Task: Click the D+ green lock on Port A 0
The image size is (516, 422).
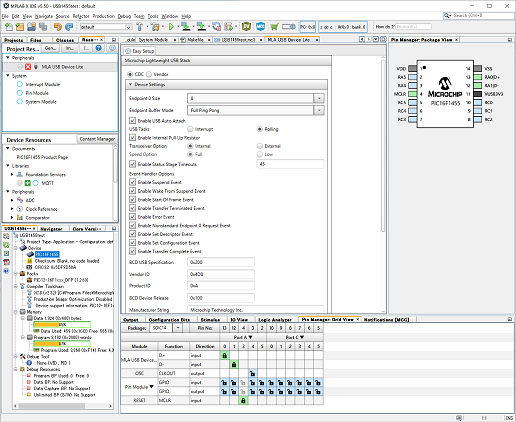Action: 224,355
